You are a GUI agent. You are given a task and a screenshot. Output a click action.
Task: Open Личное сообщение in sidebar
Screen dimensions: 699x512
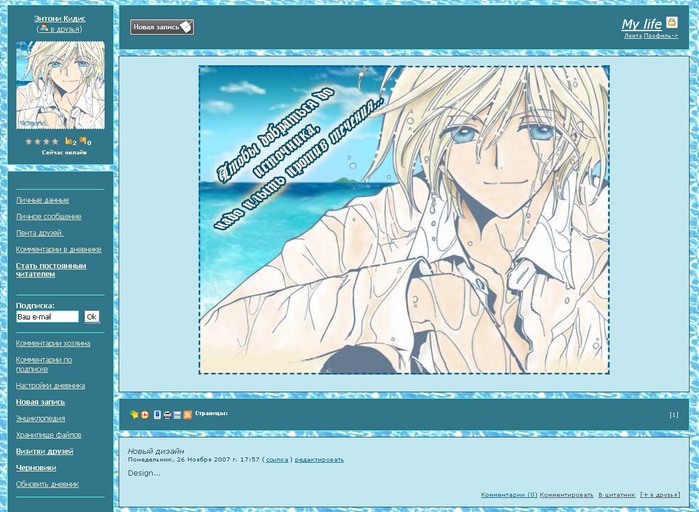coord(49,217)
